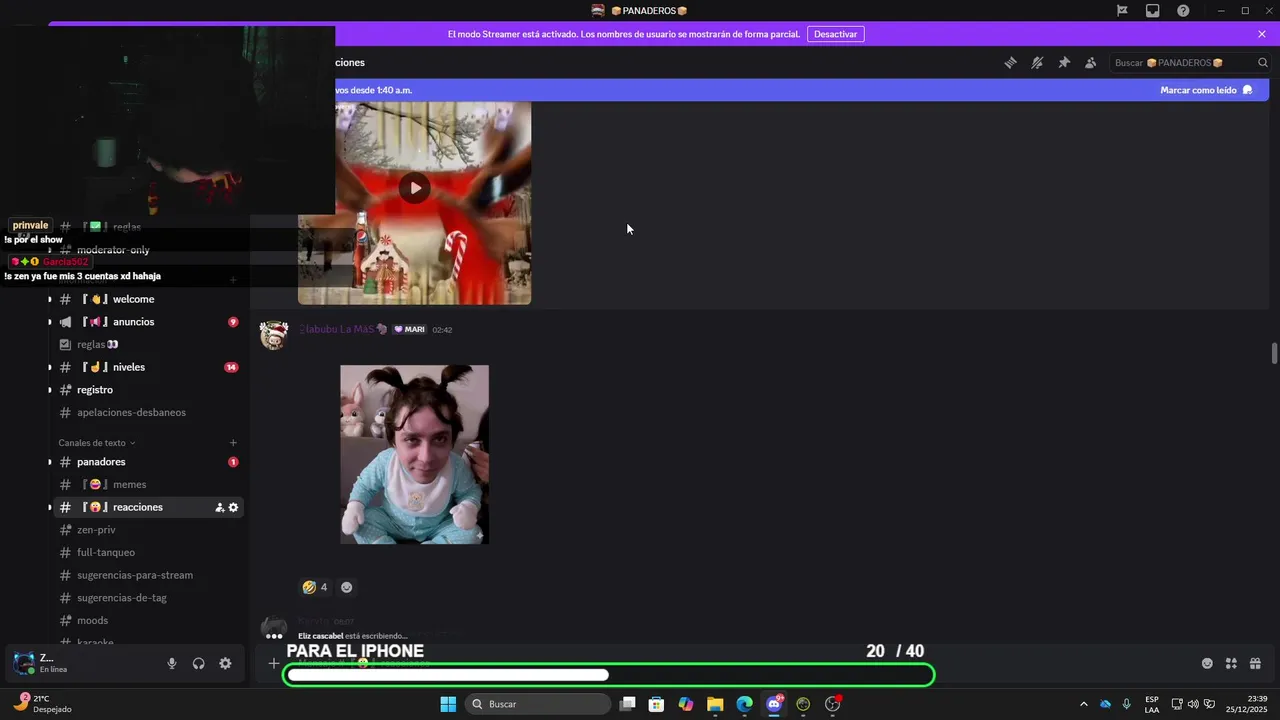The height and width of the screenshot is (720, 1280).
Task: Open the registro channel
Action: pos(95,390)
